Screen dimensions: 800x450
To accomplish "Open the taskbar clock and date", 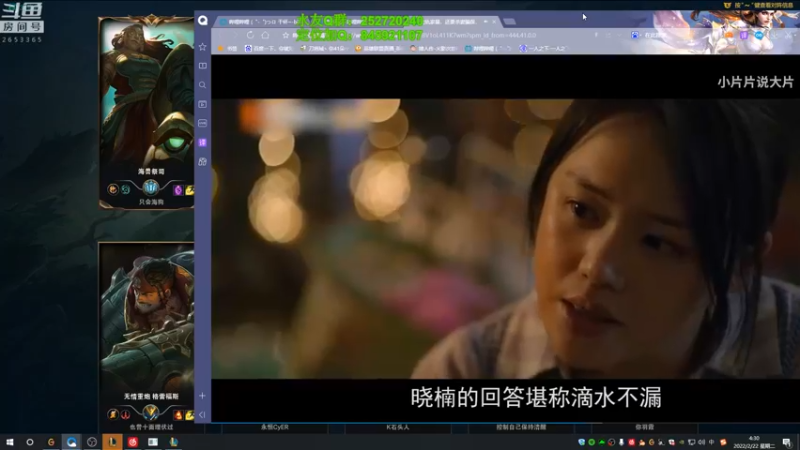I will pyautogui.click(x=754, y=442).
